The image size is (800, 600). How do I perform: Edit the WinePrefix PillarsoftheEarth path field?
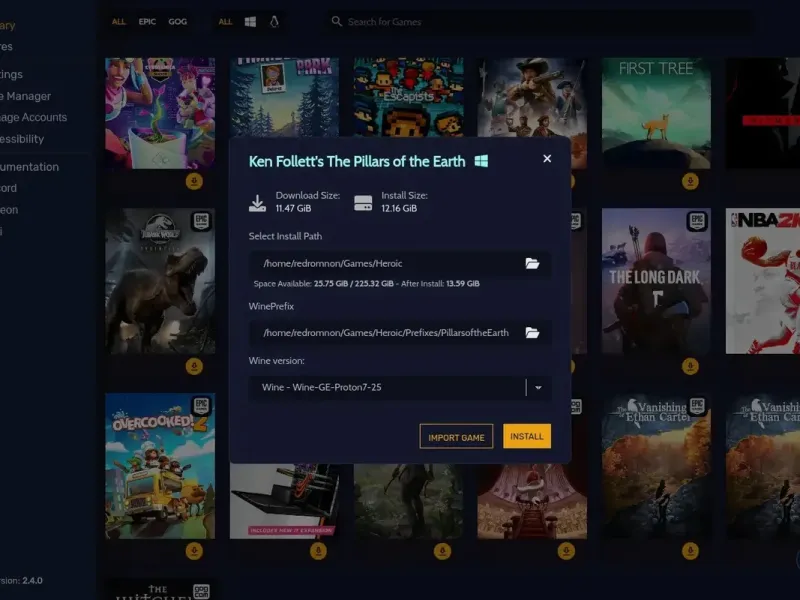400,333
